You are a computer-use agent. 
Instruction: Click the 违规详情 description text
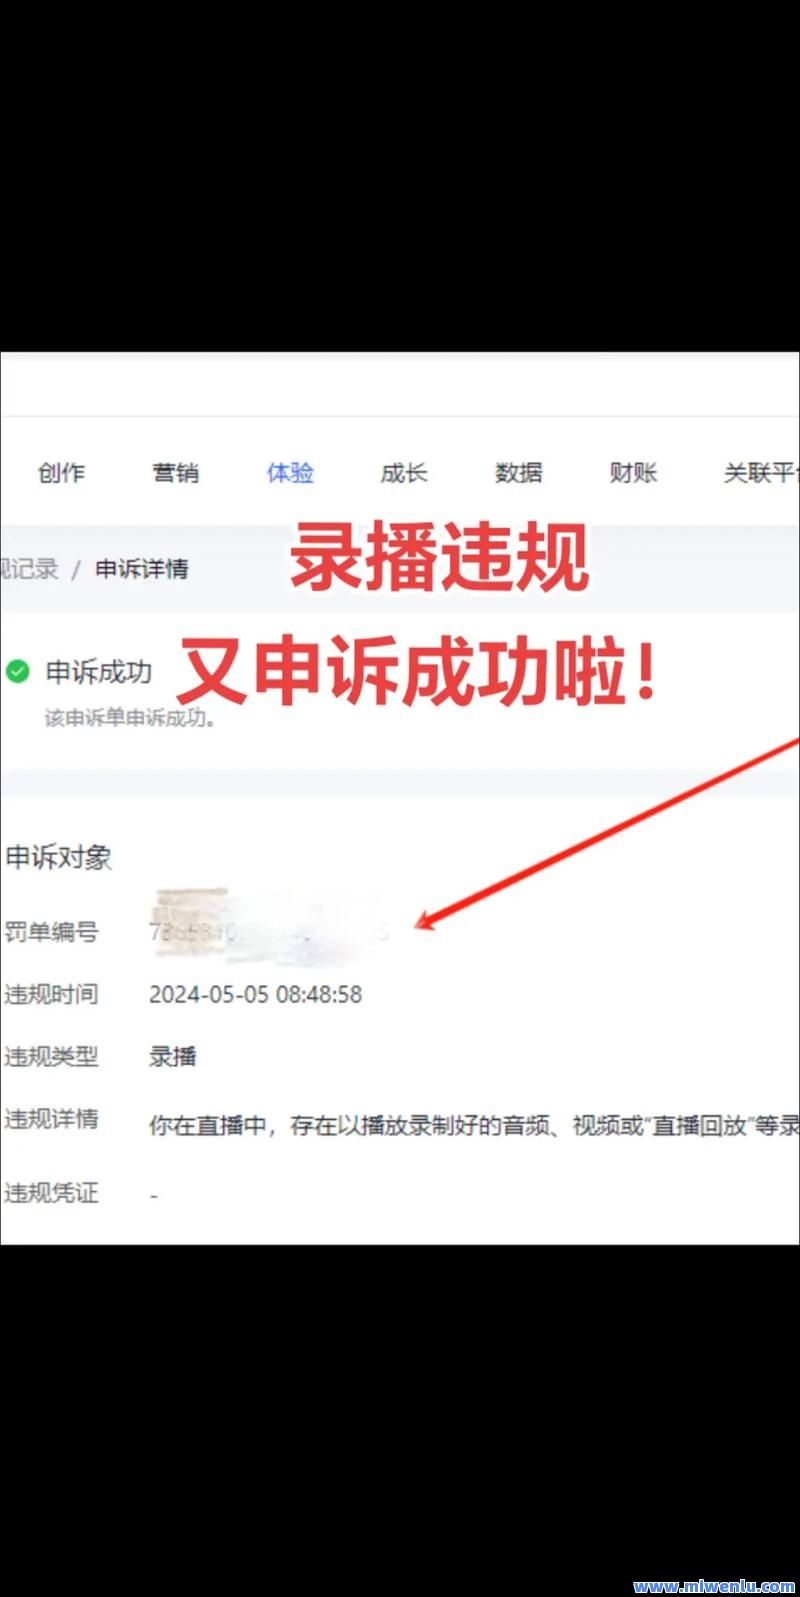[474, 1126]
